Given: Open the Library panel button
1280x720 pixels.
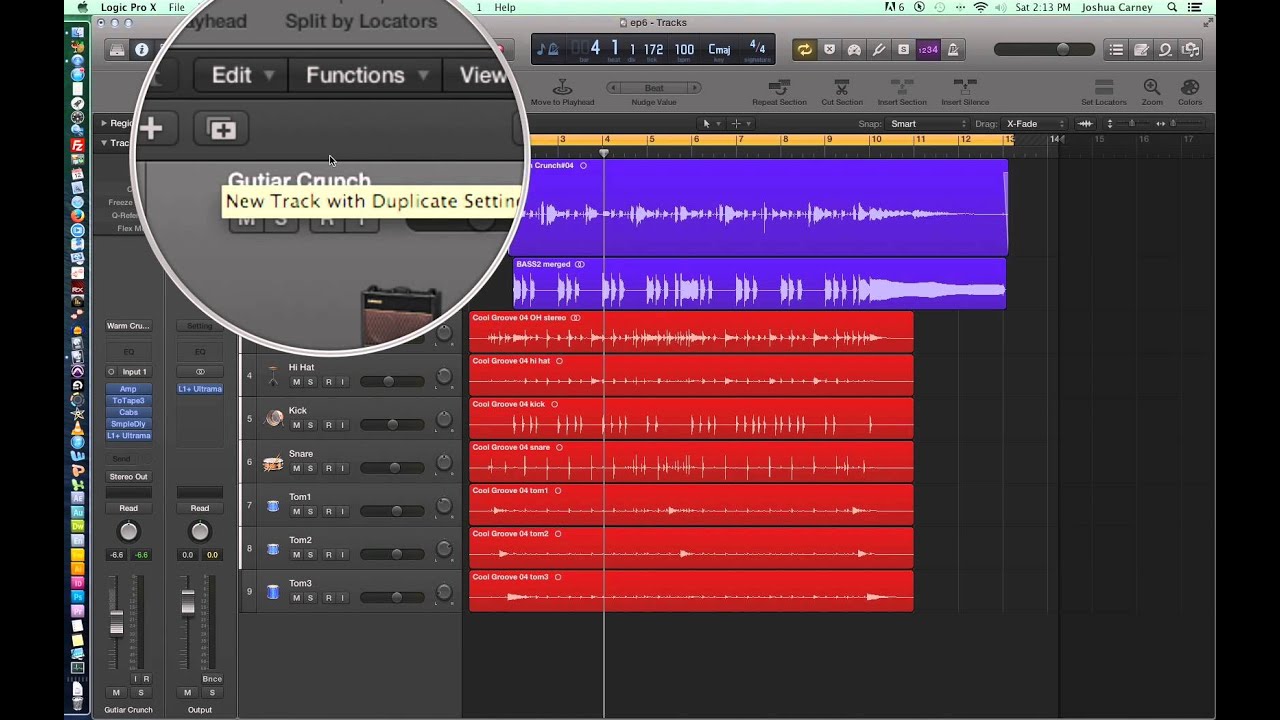Looking at the screenshot, I should click(x=118, y=49).
